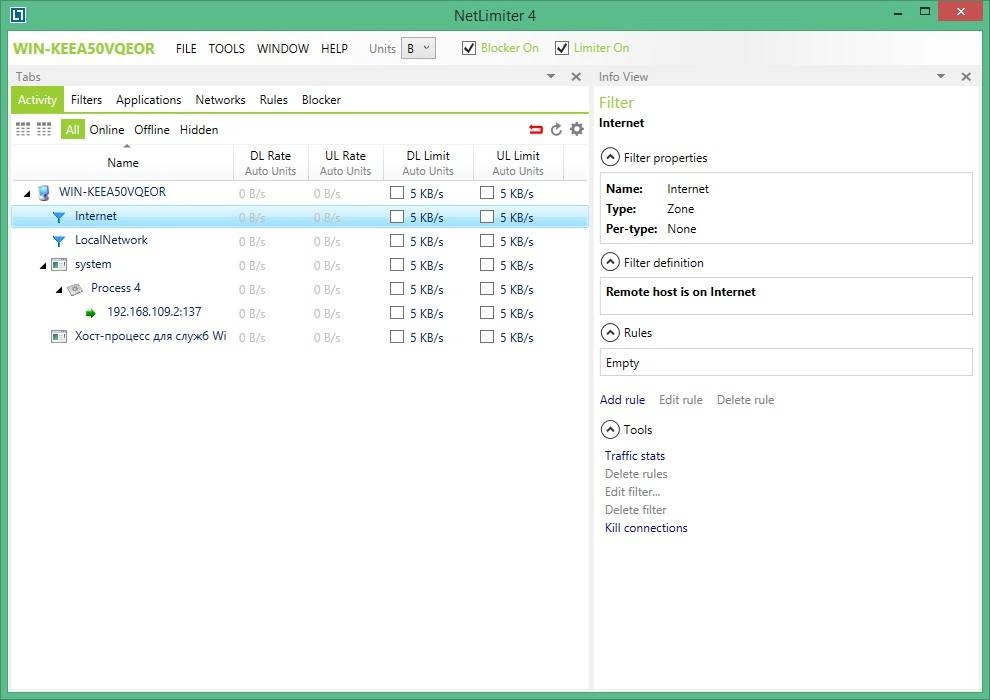Switch to the Applications tab
990x700 pixels.
[149, 100]
